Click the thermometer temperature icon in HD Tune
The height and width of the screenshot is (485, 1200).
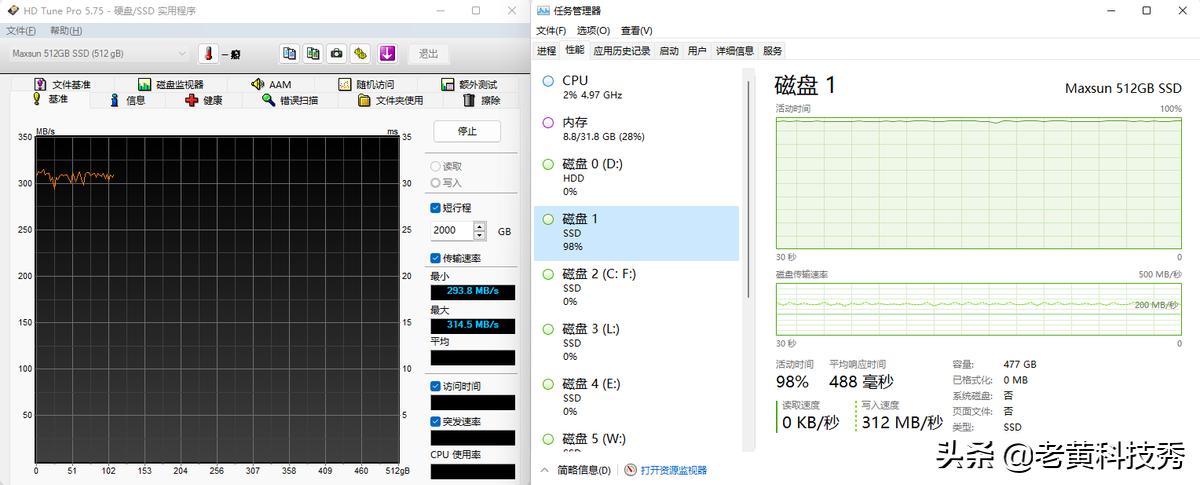[209, 53]
